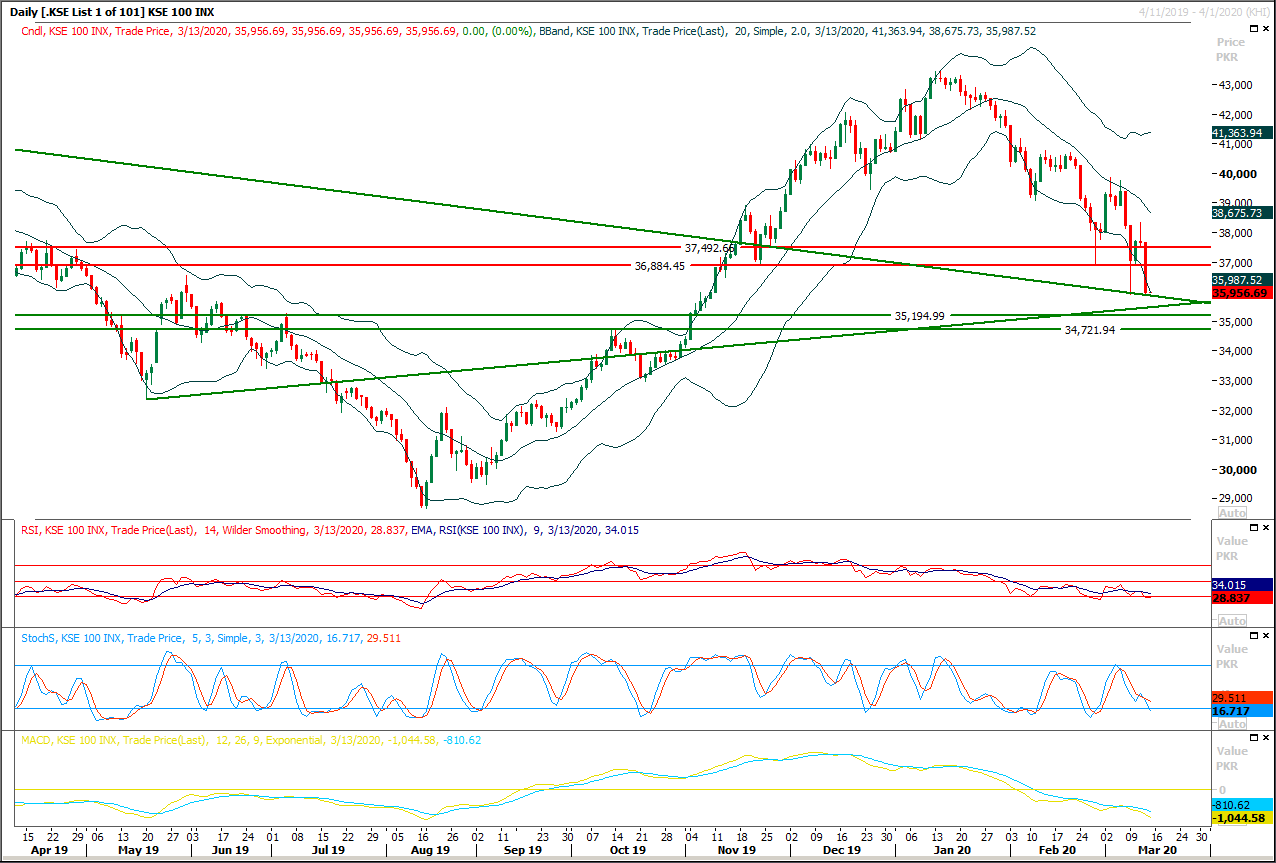Select the RSI Wilder Smoothing legend
This screenshot has width=1276, height=863.
click(215, 530)
